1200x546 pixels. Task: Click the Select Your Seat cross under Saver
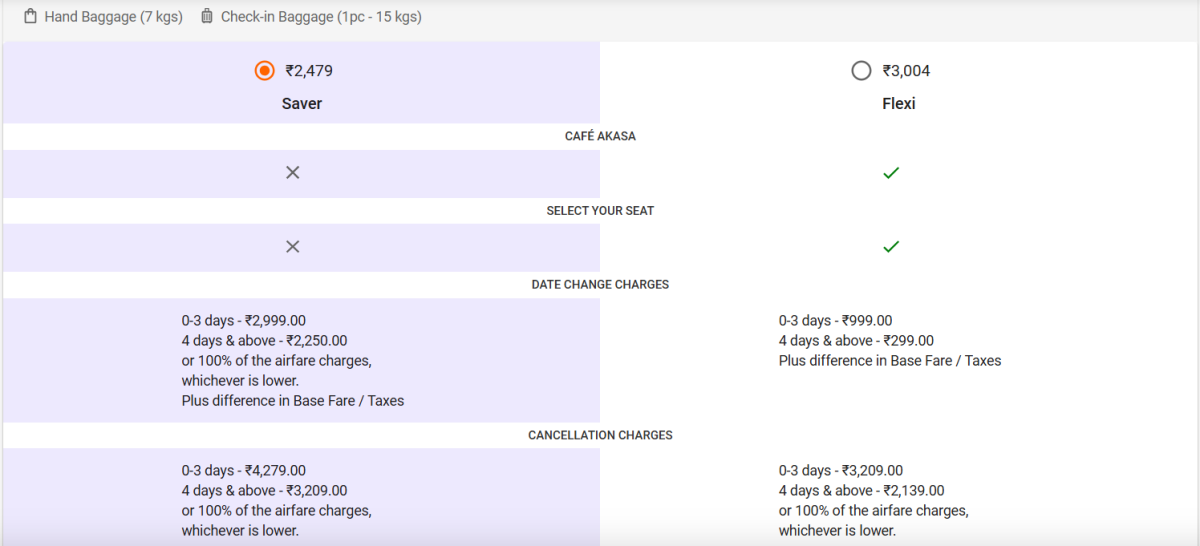click(292, 247)
